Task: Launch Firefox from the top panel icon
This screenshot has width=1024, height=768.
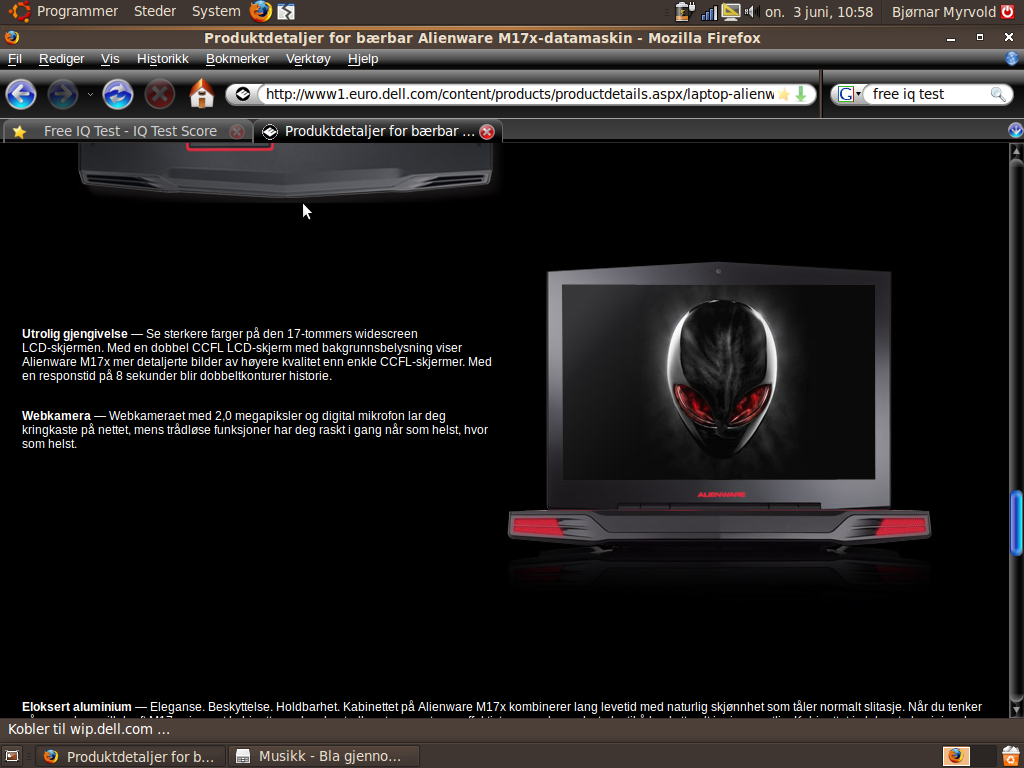Action: [260, 11]
